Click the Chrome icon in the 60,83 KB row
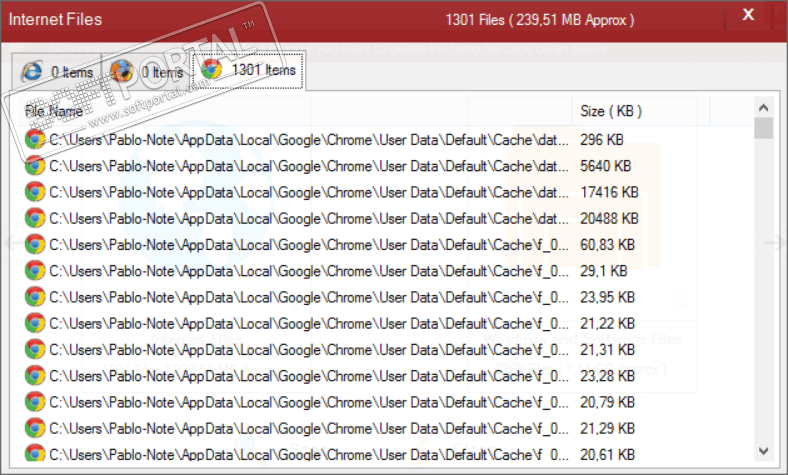 point(35,244)
